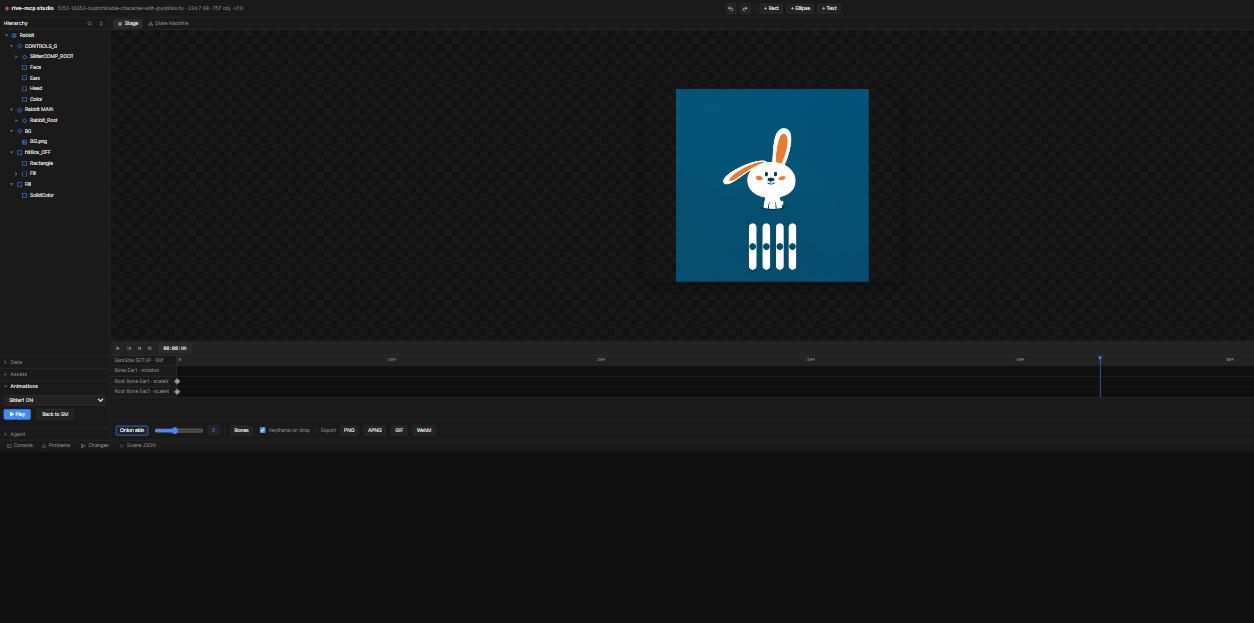Click the timeline timecode field
Screen dimensions: 1254x623
tap(175, 348)
